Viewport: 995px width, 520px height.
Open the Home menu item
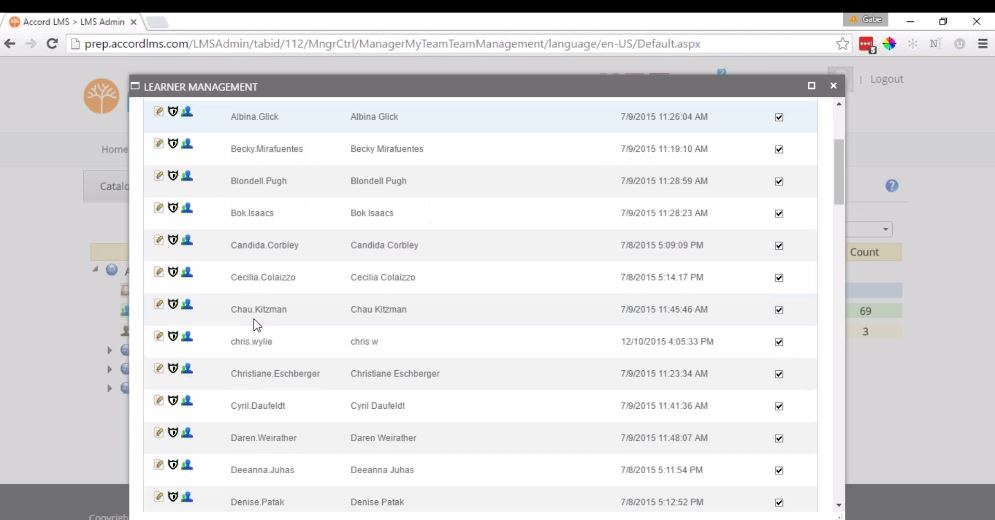point(114,149)
